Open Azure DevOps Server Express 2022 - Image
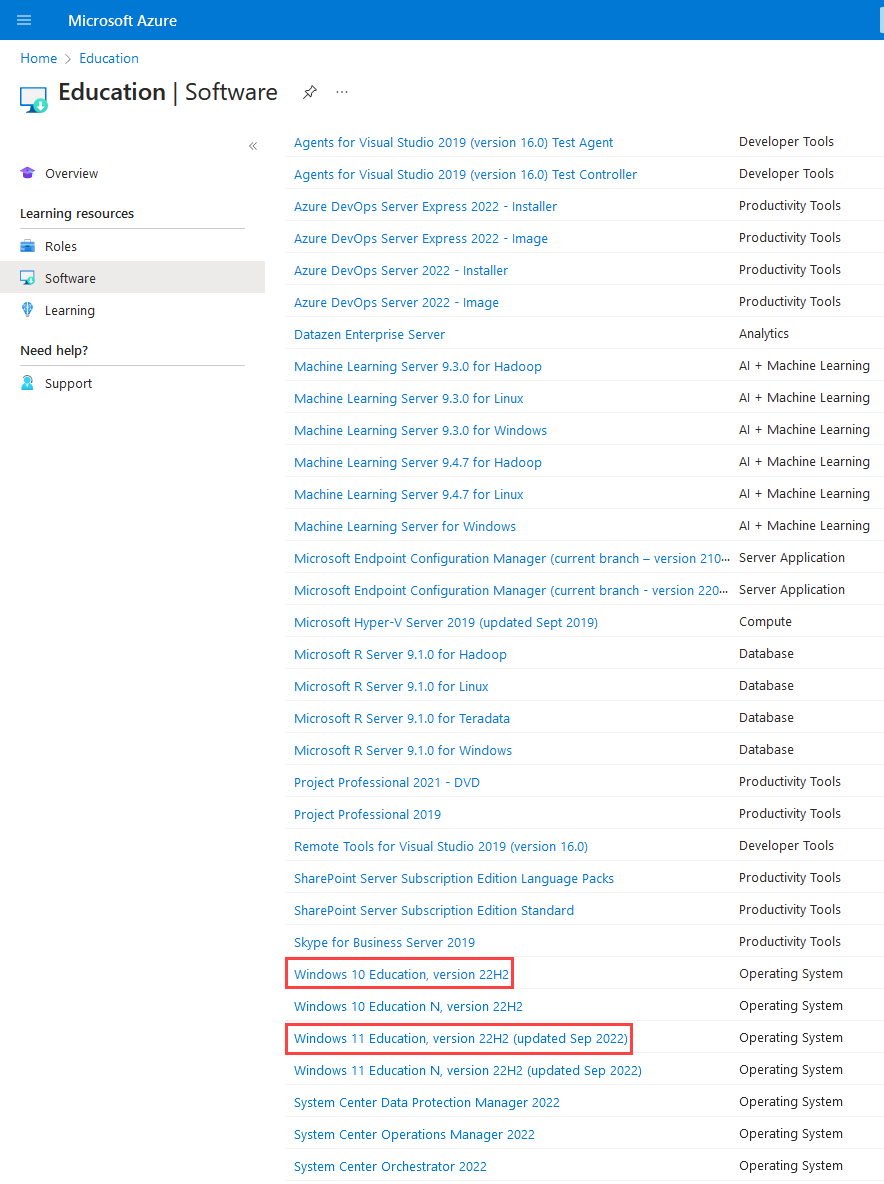Viewport: 884px width, 1184px height. (420, 239)
